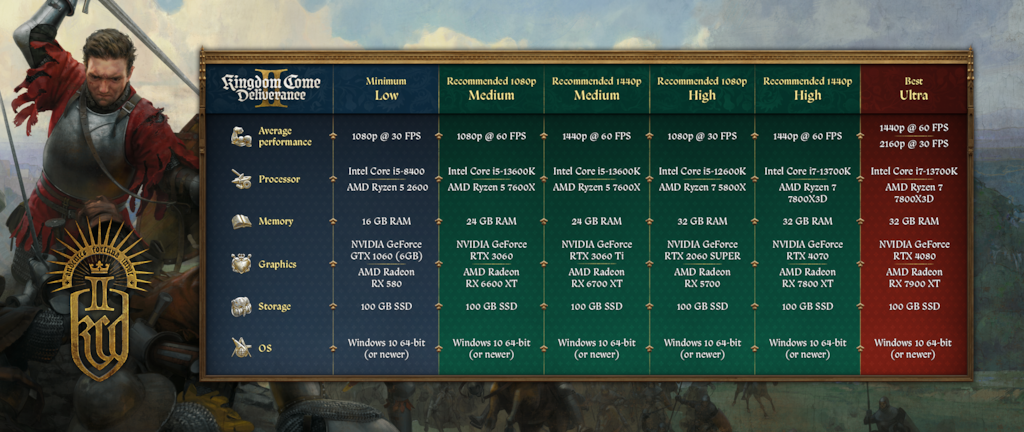Select the Storage row label
Image resolution: width=1024 pixels, height=432 pixels.
pos(274,307)
